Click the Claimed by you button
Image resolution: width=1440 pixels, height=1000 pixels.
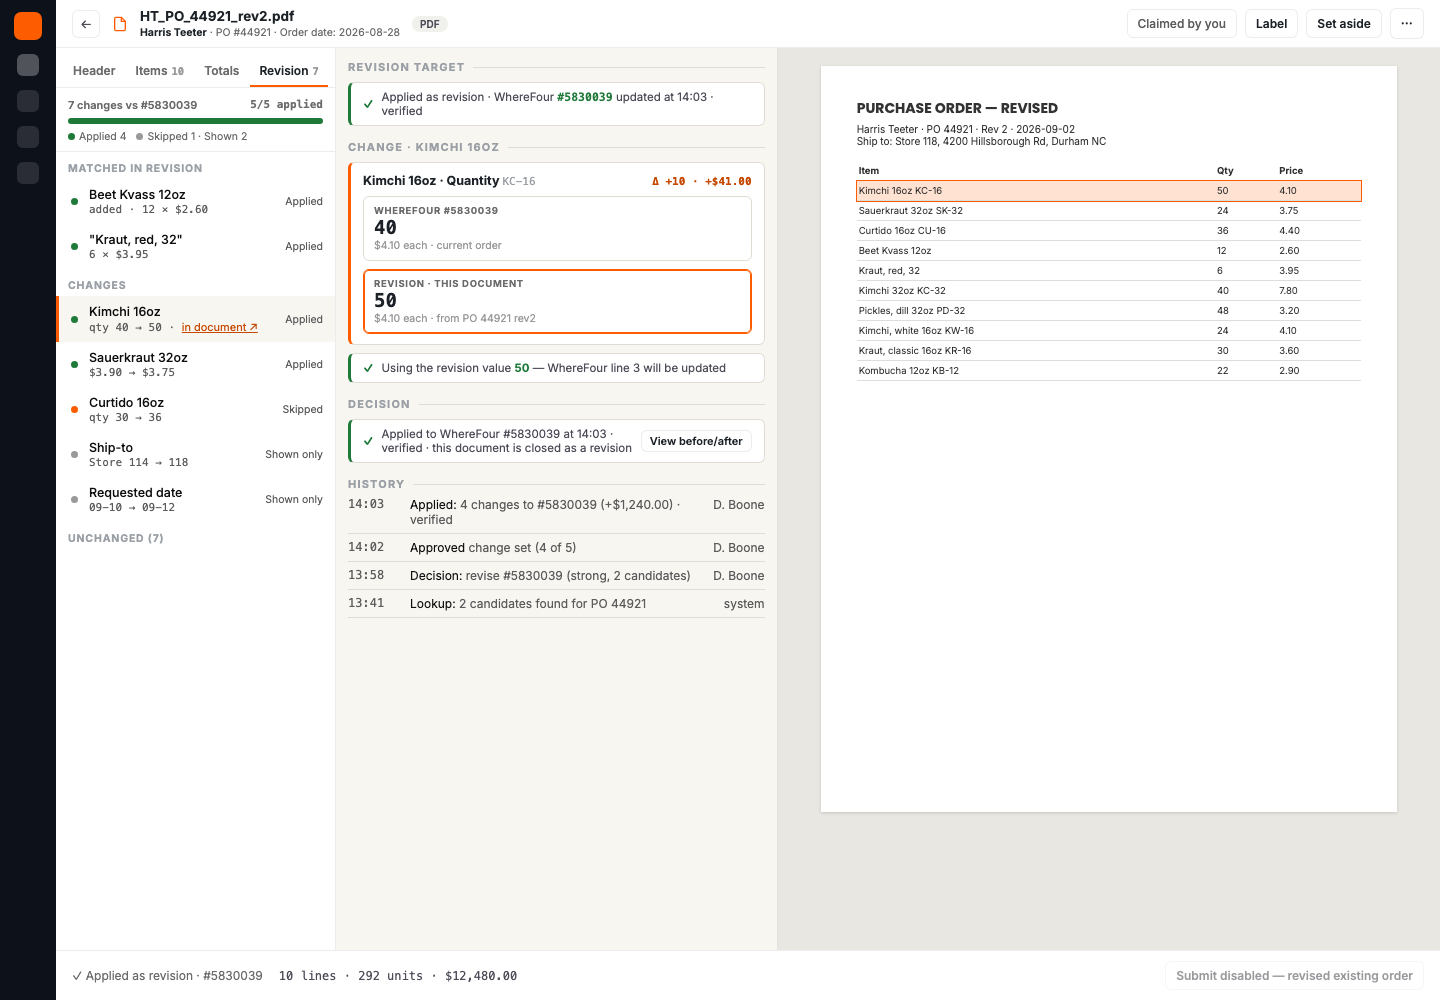click(1182, 24)
